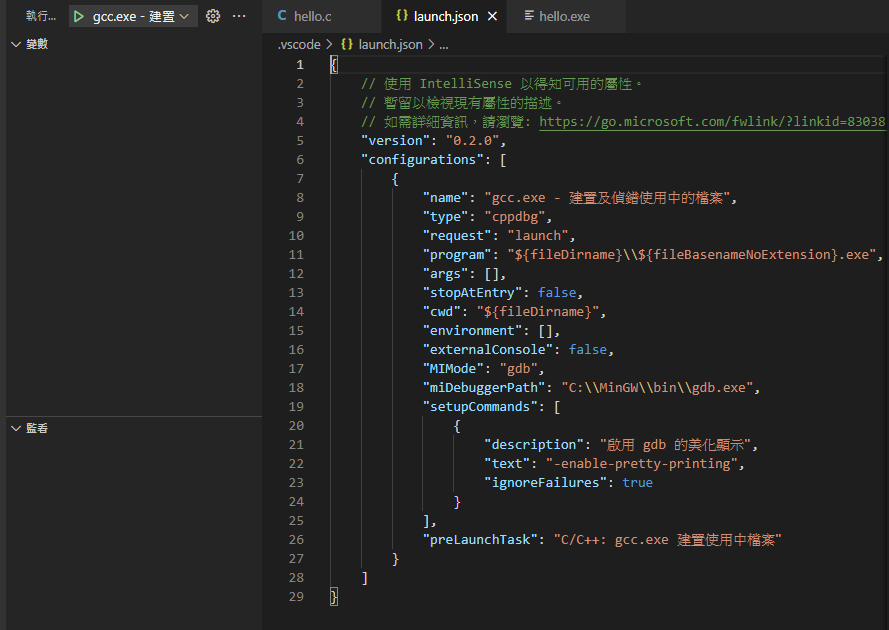The width and height of the screenshot is (889, 630).
Task: Click the true value of ignoreFailures
Action: (x=637, y=483)
